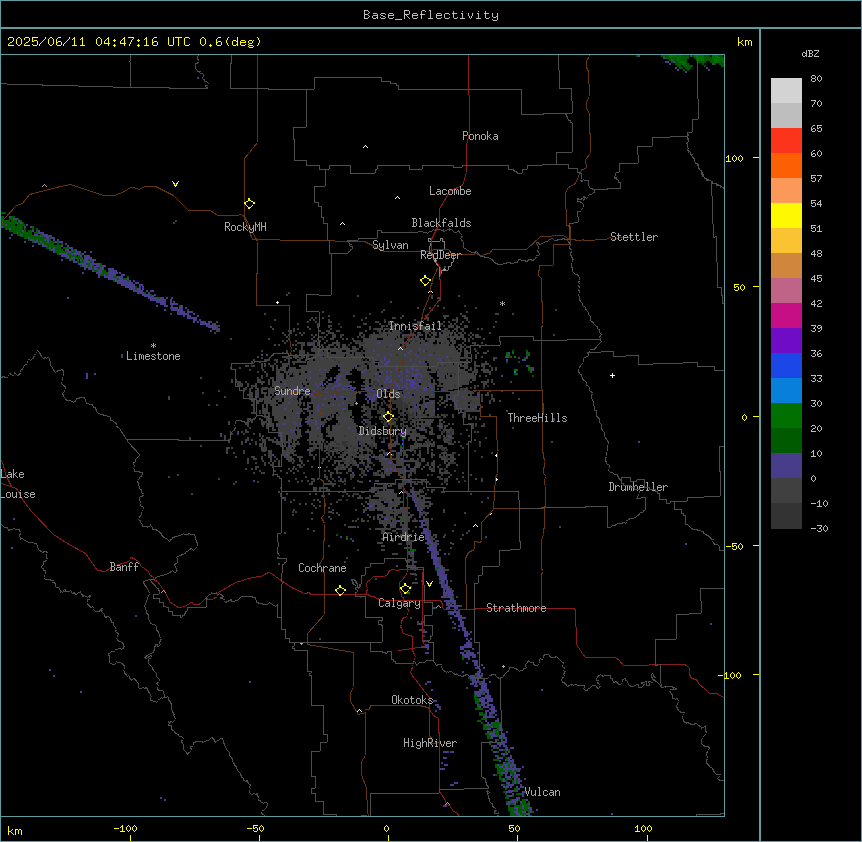Screen dimensions: 862x842
Task: Click the yellow V marker northwest of RockyMH
Action: point(175,184)
